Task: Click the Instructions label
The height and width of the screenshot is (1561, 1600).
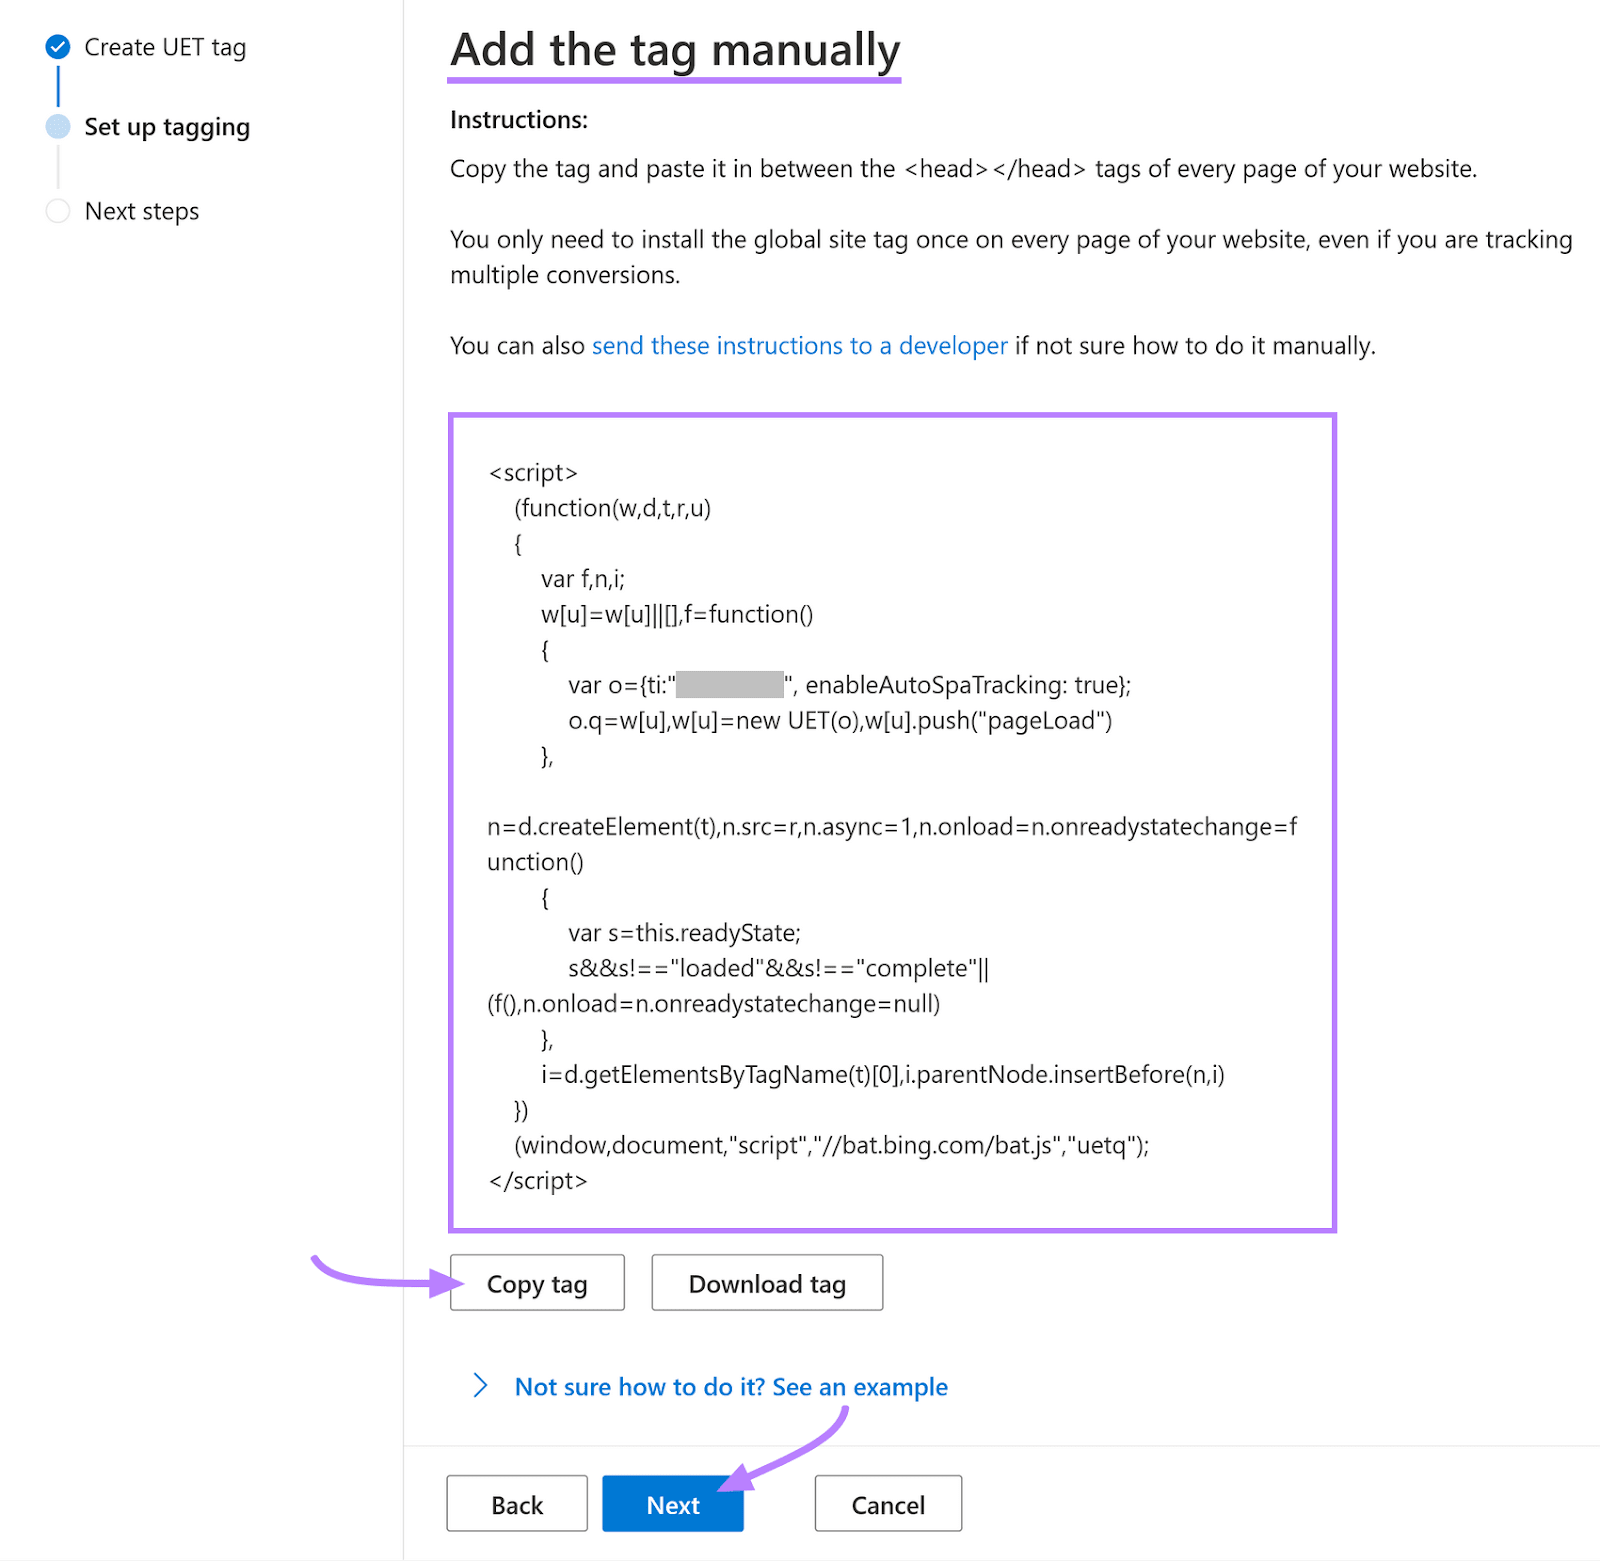Action: pyautogui.click(x=519, y=120)
